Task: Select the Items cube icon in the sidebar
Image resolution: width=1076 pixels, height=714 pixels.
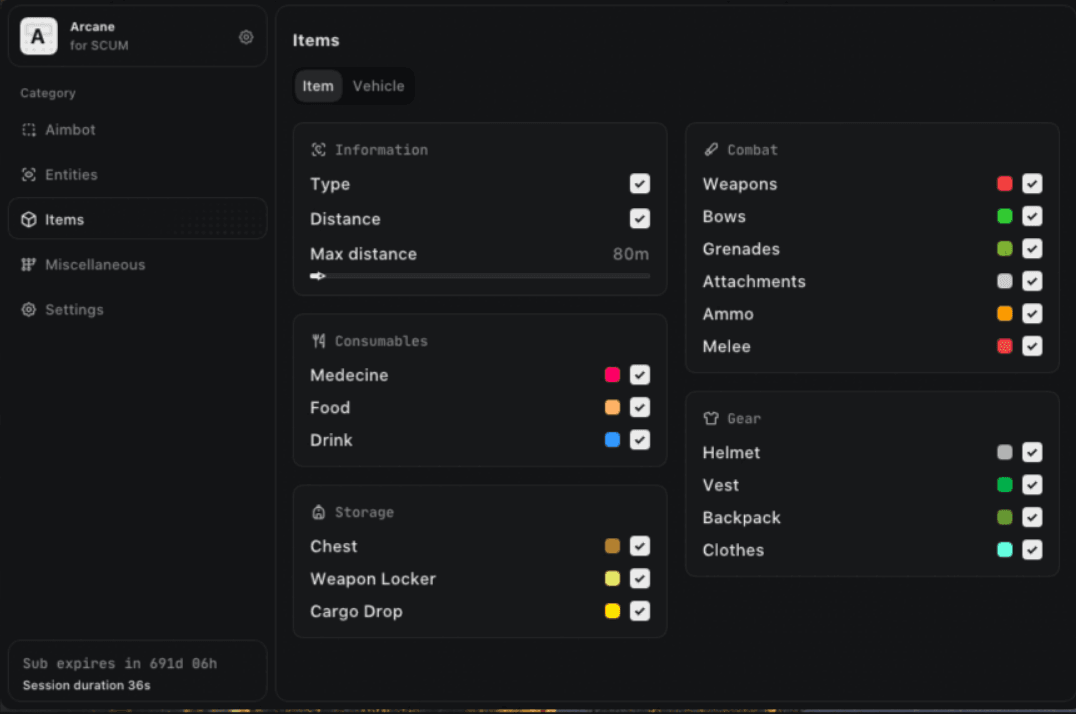Action: pyautogui.click(x=29, y=220)
